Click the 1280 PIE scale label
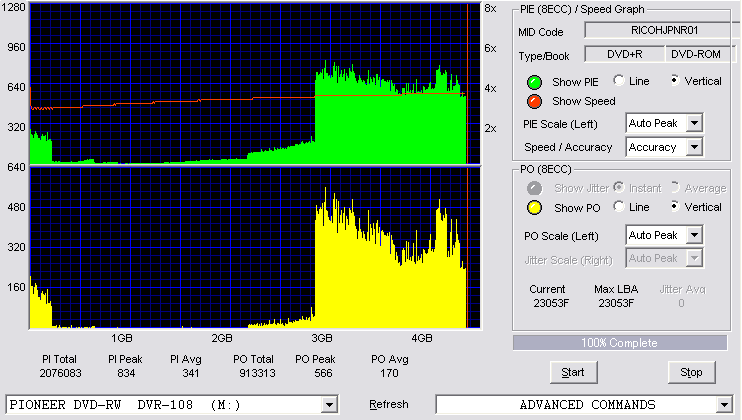 click(14, 7)
